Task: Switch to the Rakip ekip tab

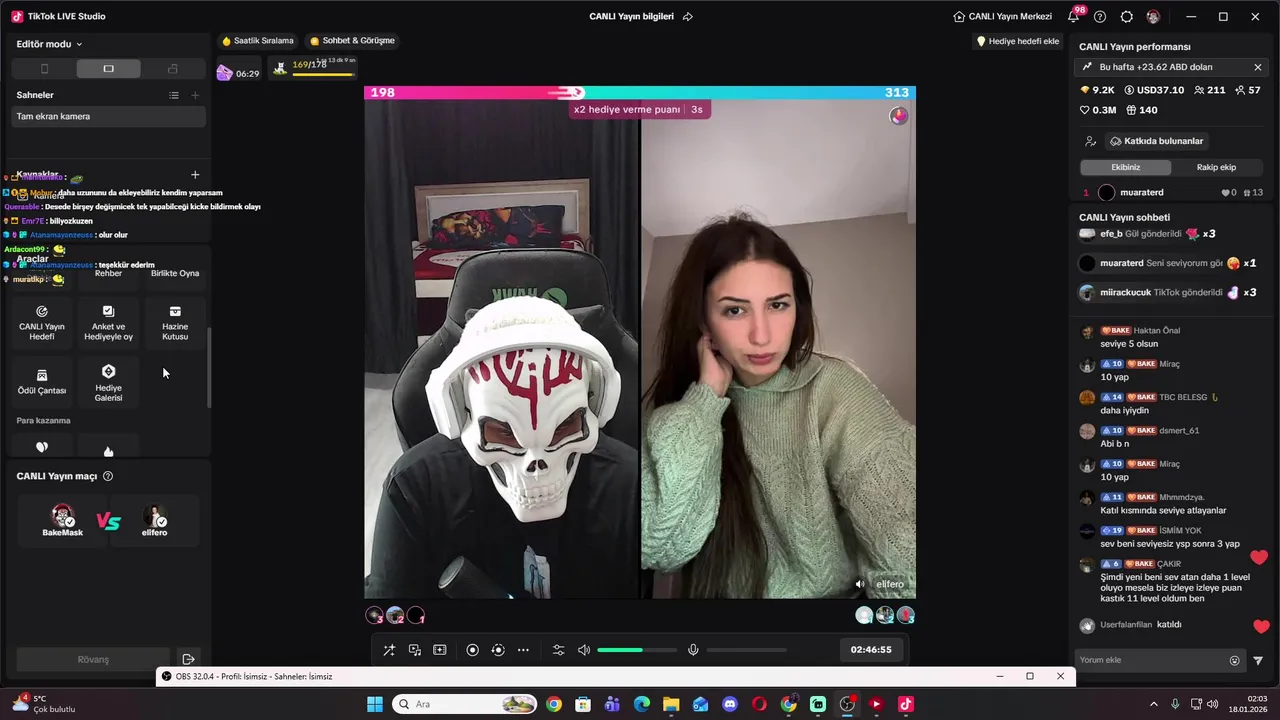Action: pyautogui.click(x=1216, y=167)
